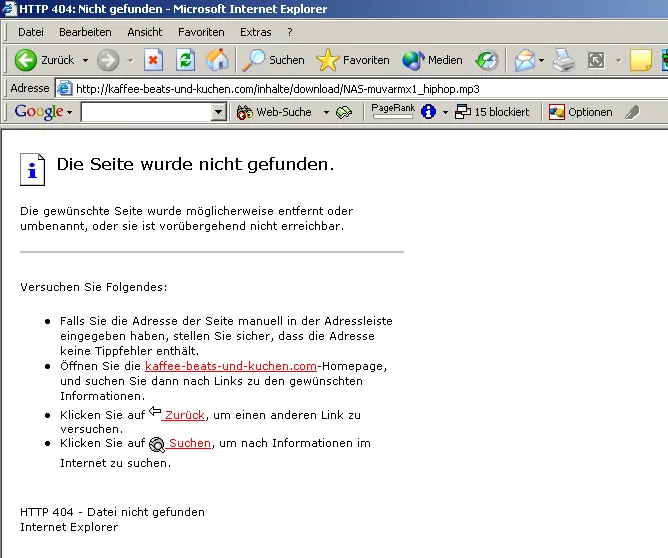This screenshot has width=668, height=558.
Task: Click the greyed Edit icon after printer
Action: pyautogui.click(x=596, y=60)
